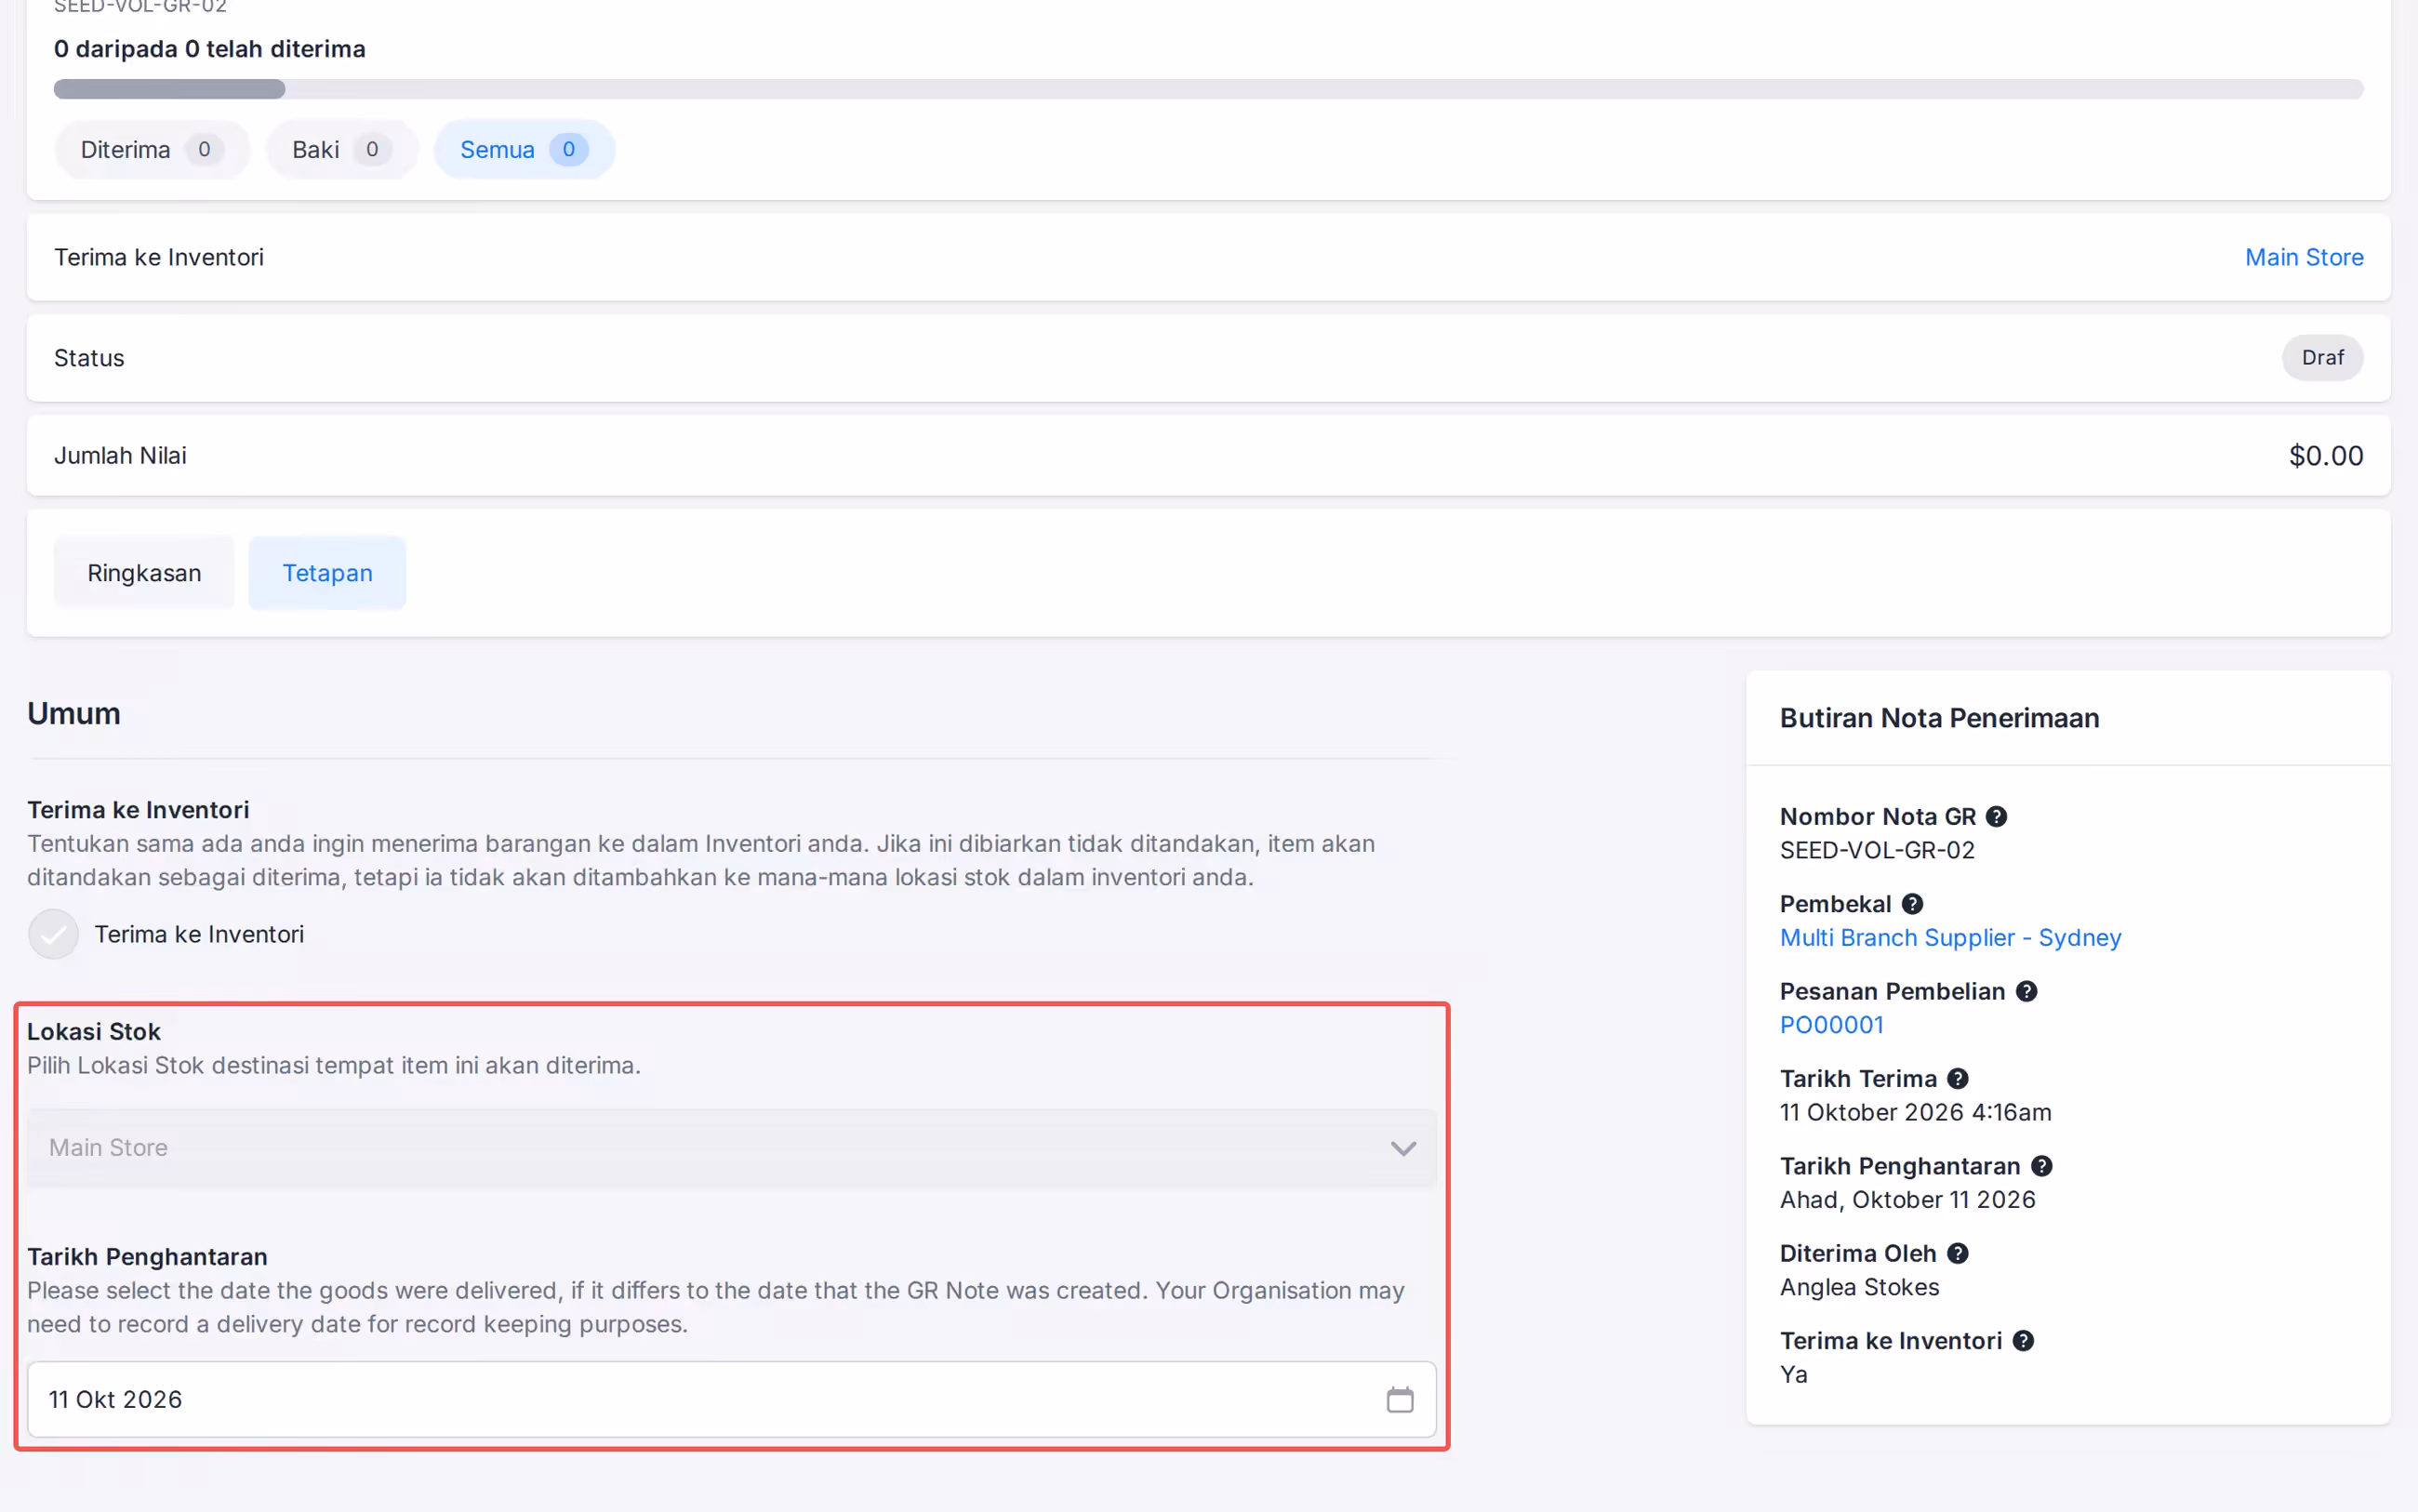This screenshot has width=2418, height=1512.
Task: Click help icon next to Nombor Nota GR
Action: pos(1996,816)
